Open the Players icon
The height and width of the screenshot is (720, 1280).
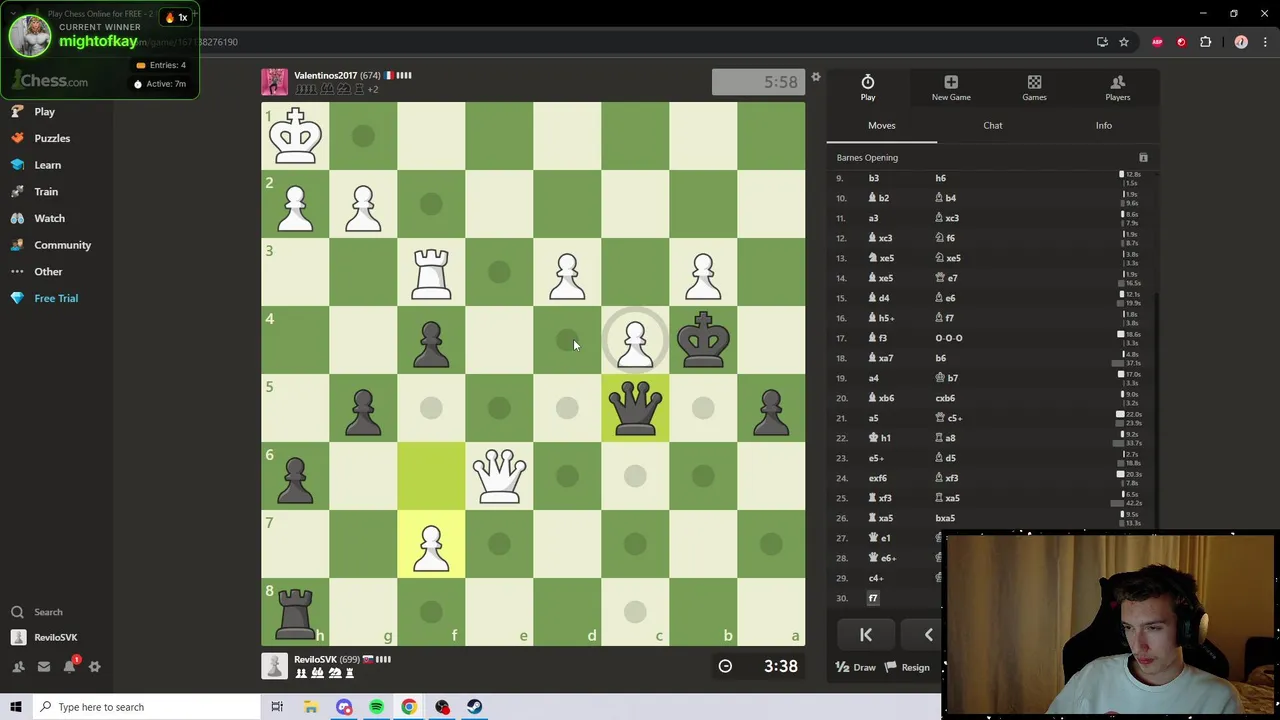point(1118,88)
